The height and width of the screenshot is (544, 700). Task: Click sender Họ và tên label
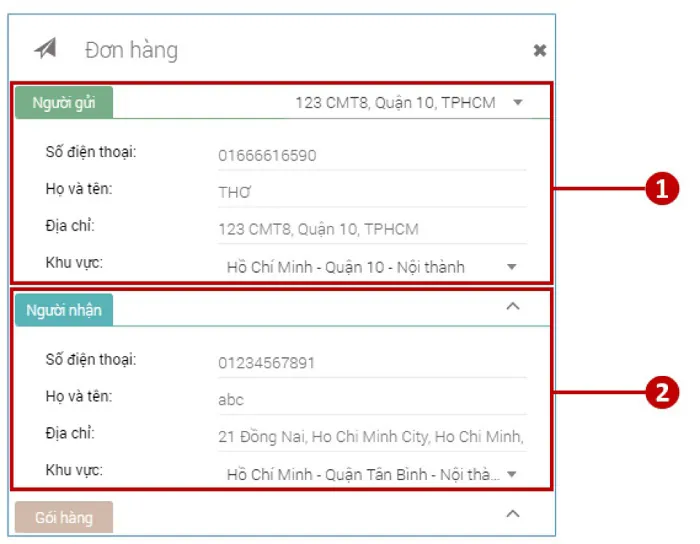(79, 189)
